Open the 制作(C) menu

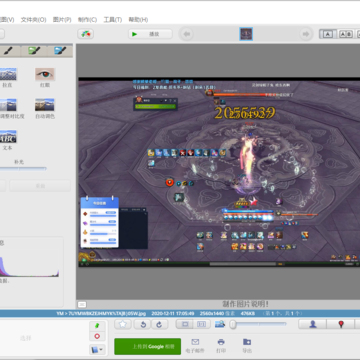87,20
